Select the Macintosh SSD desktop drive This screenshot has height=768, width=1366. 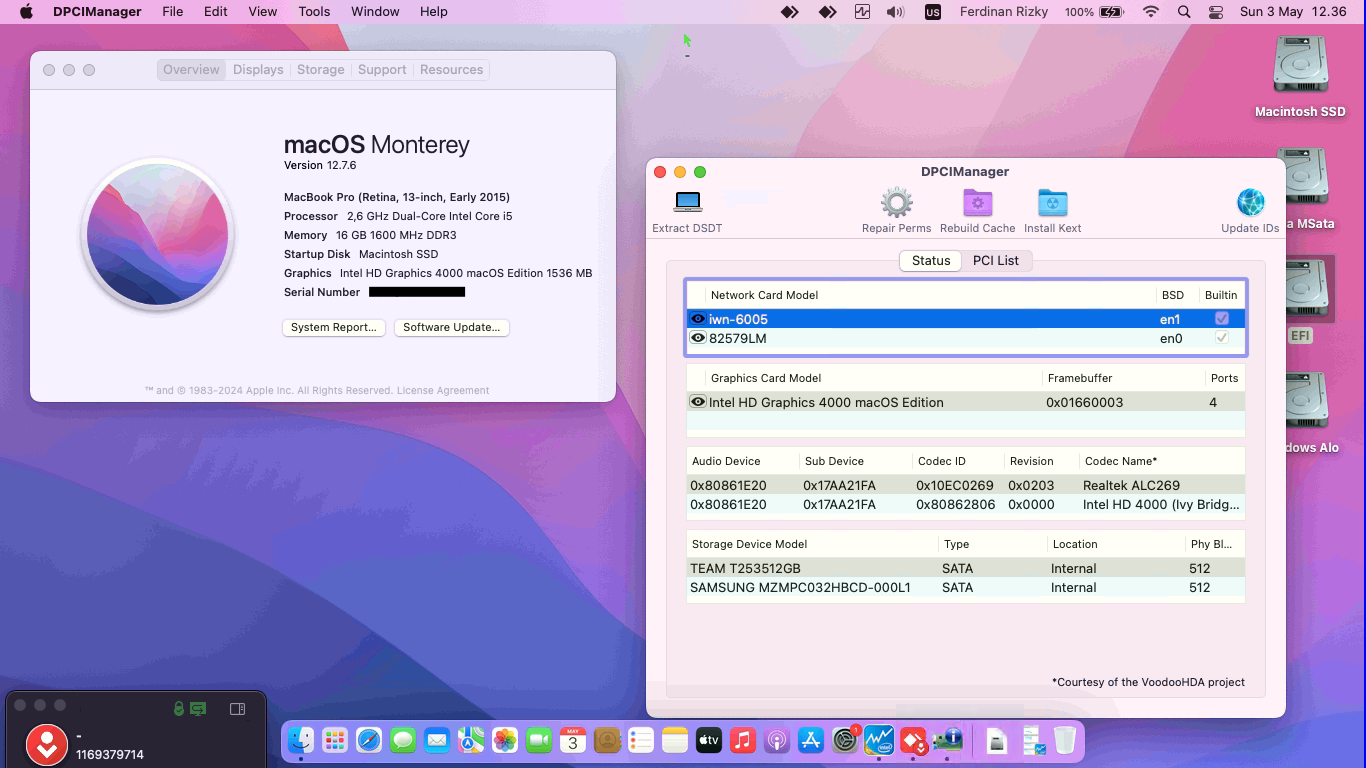tap(1300, 78)
